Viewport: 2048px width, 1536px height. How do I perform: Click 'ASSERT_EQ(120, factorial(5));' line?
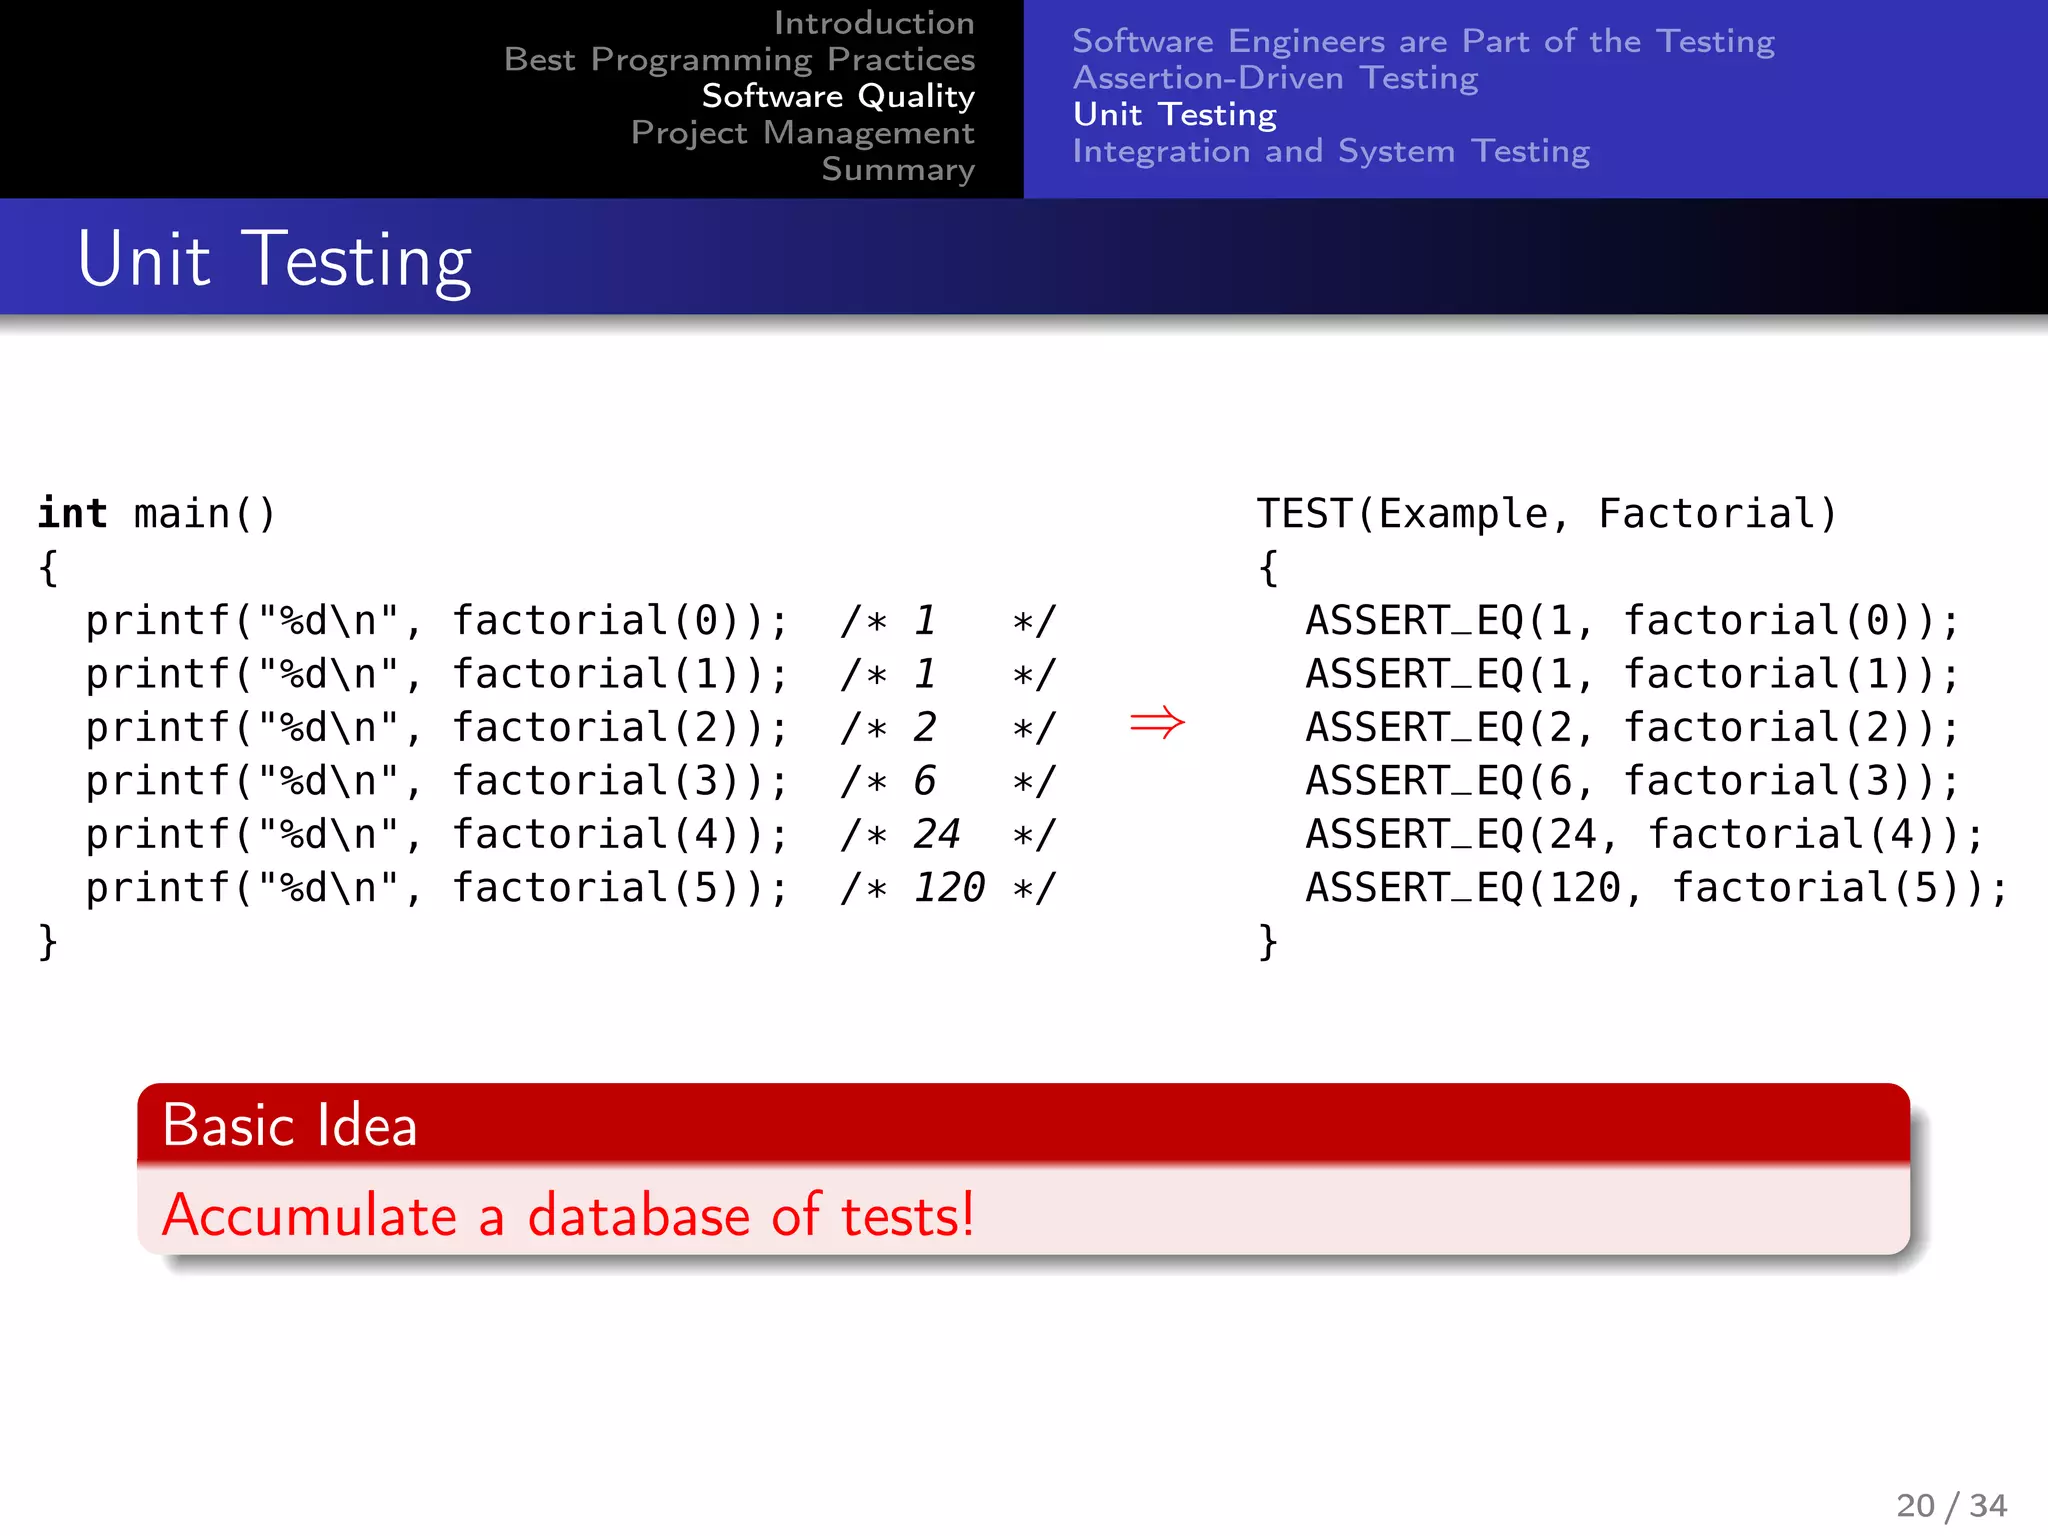(1657, 888)
